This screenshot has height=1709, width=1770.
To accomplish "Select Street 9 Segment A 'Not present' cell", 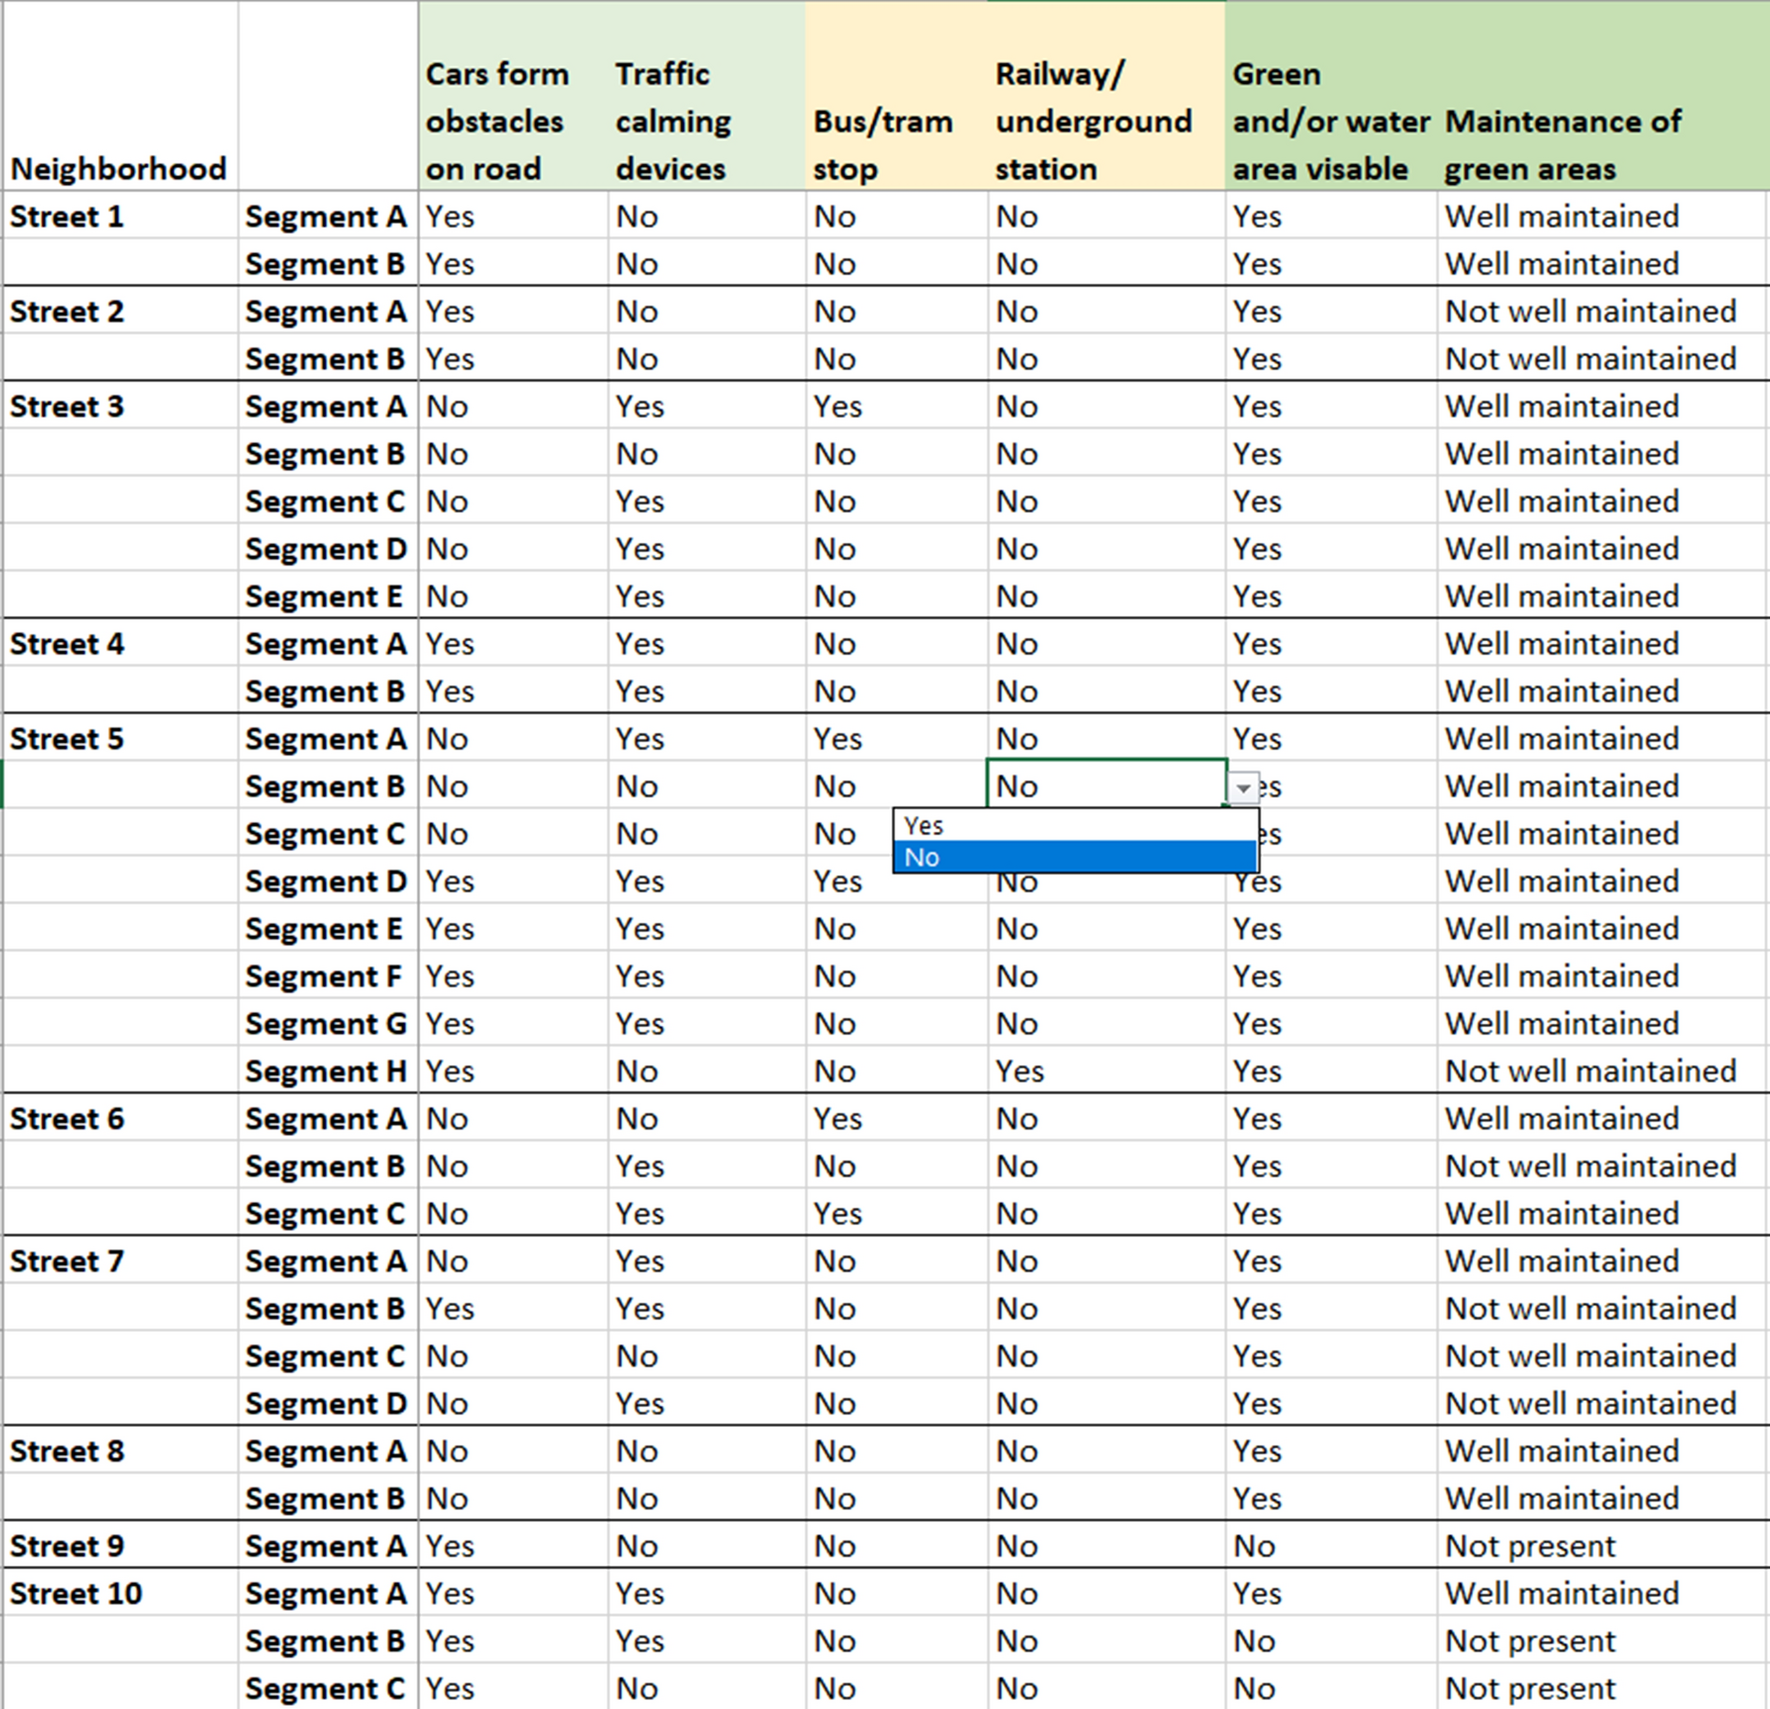I will point(1602,1546).
